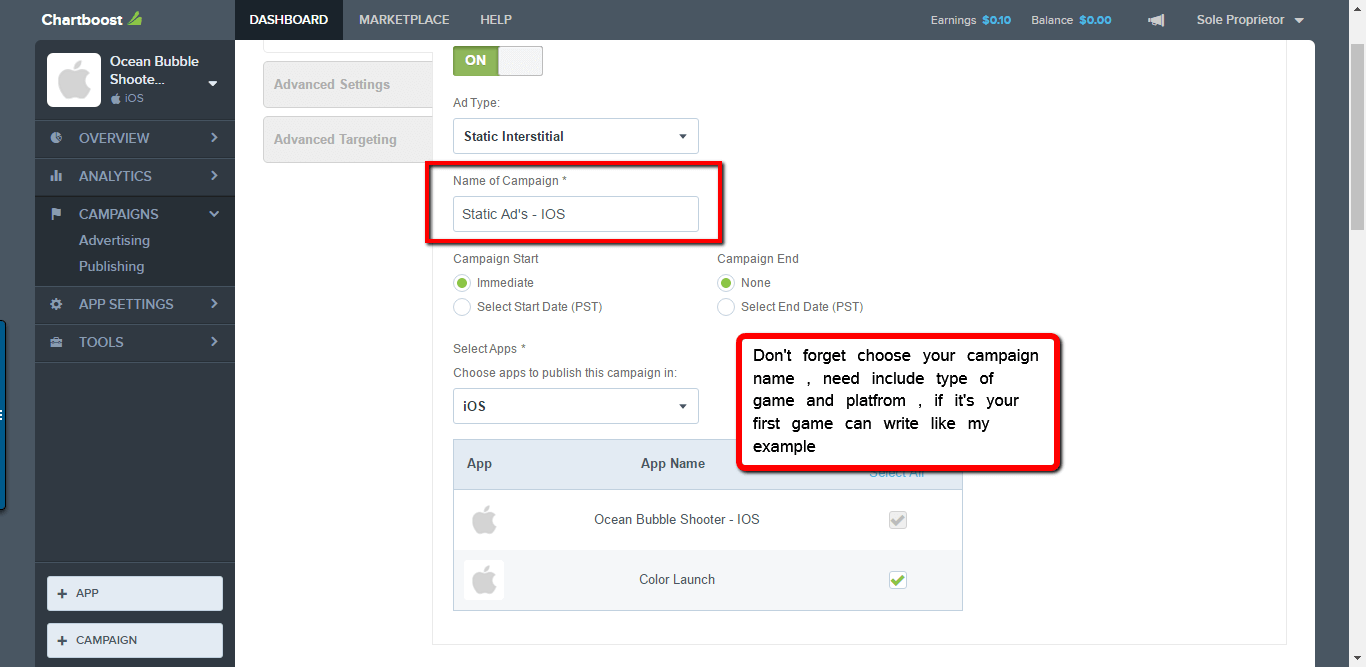Click the megaphone announcements icon
The height and width of the screenshot is (667, 1366).
pos(1155,20)
